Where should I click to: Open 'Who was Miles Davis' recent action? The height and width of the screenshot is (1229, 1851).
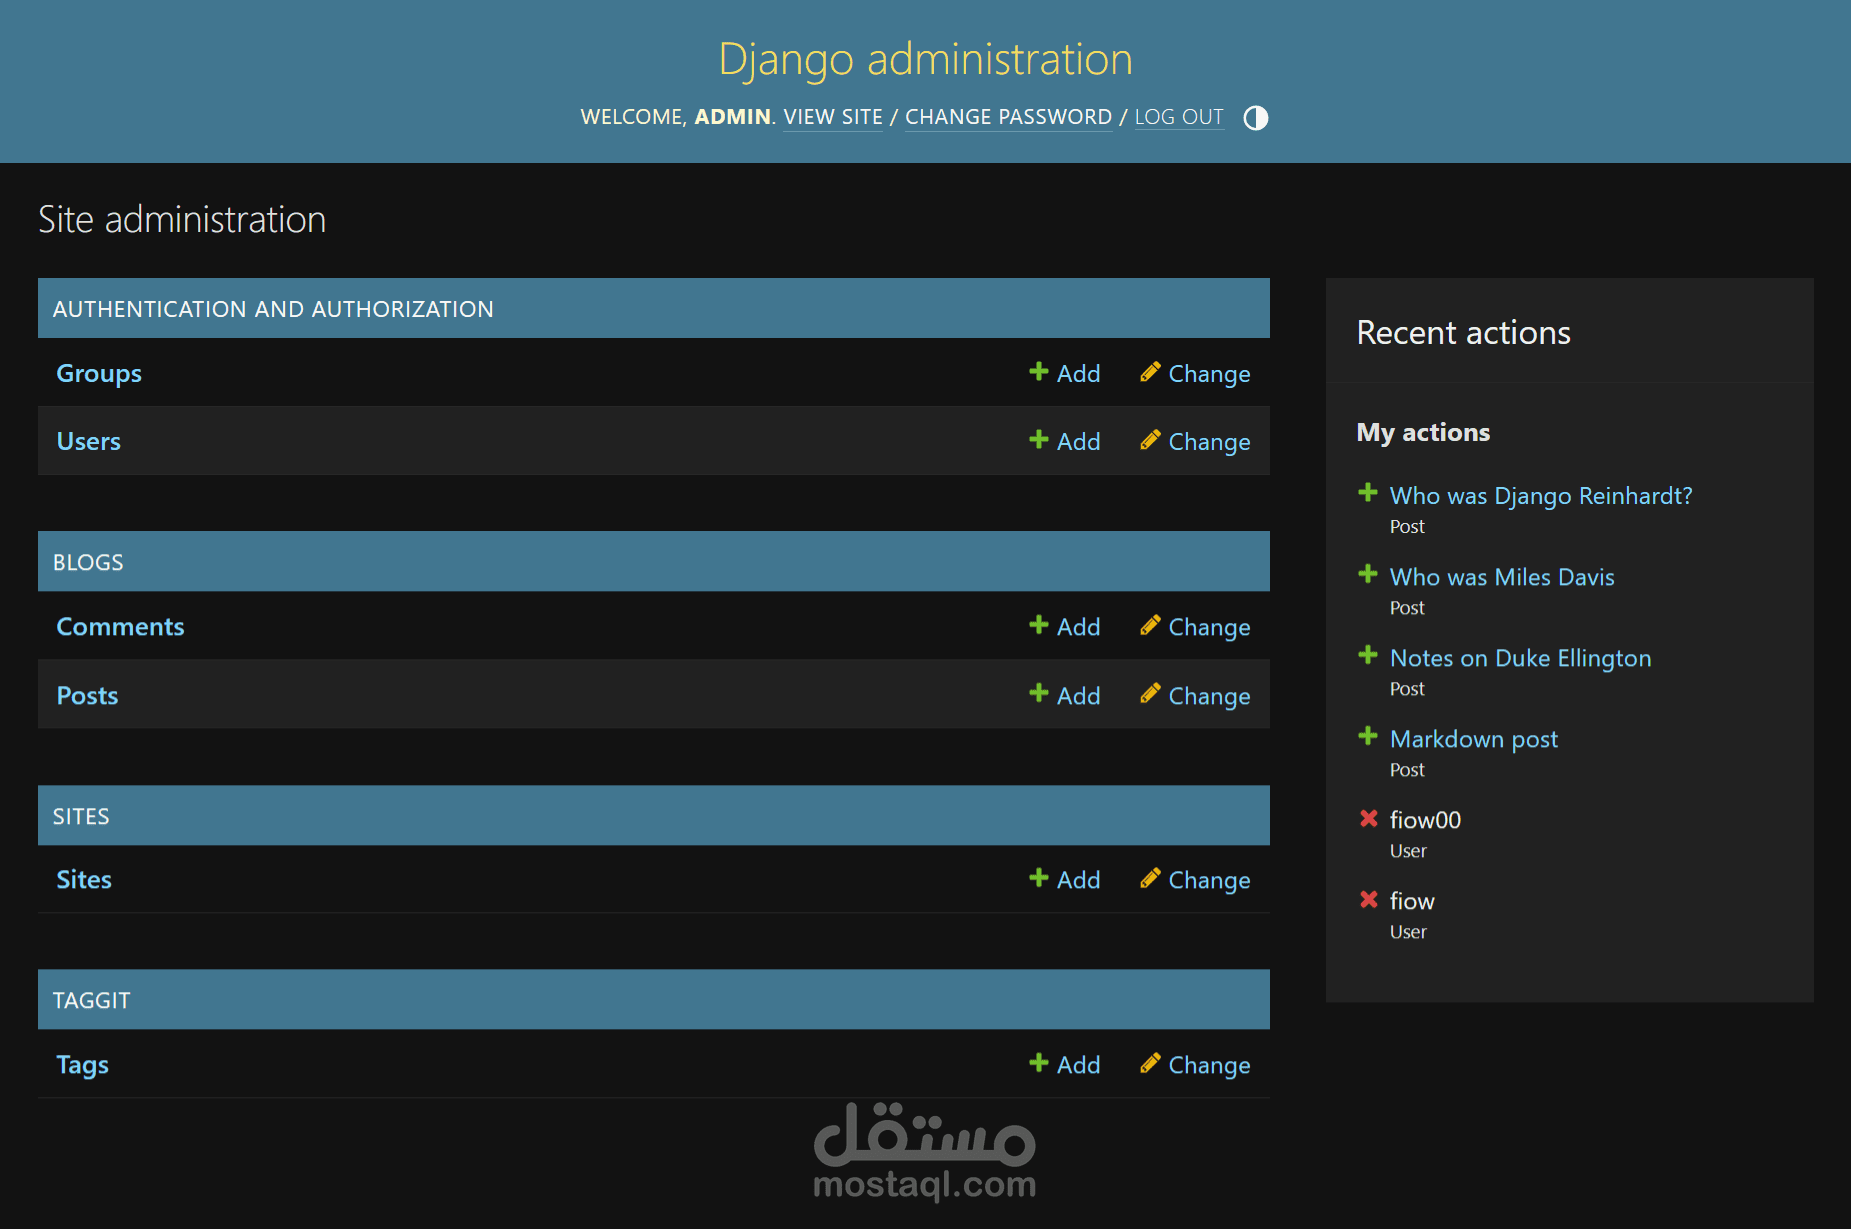1502,577
